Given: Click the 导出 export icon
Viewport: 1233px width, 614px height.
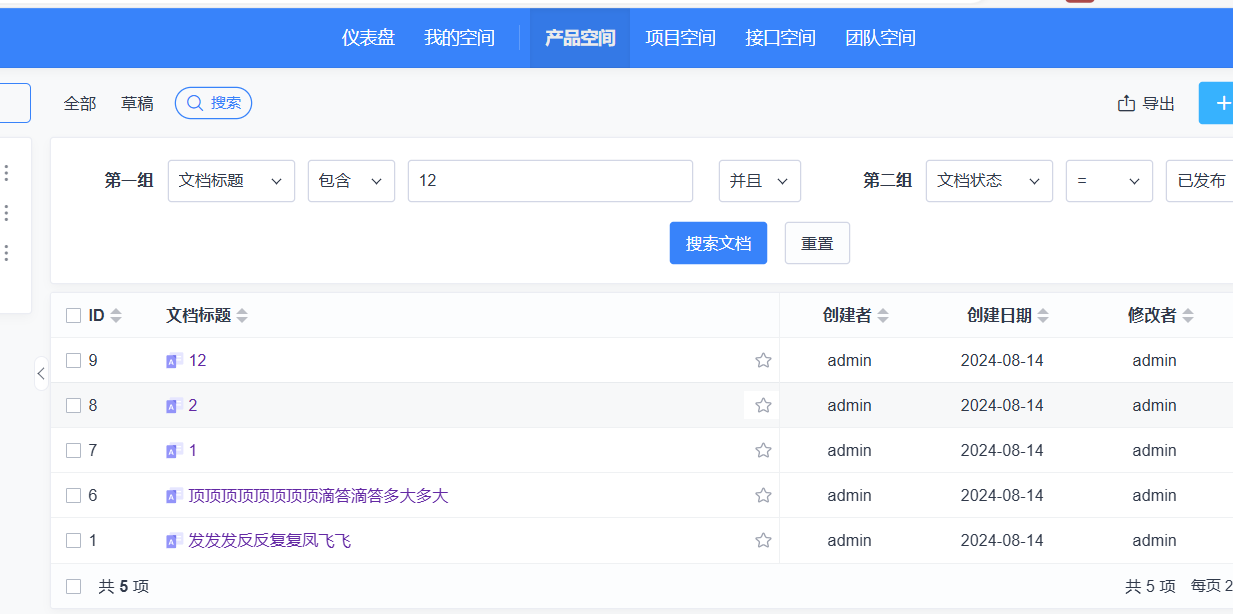Looking at the screenshot, I should pyautogui.click(x=1126, y=103).
